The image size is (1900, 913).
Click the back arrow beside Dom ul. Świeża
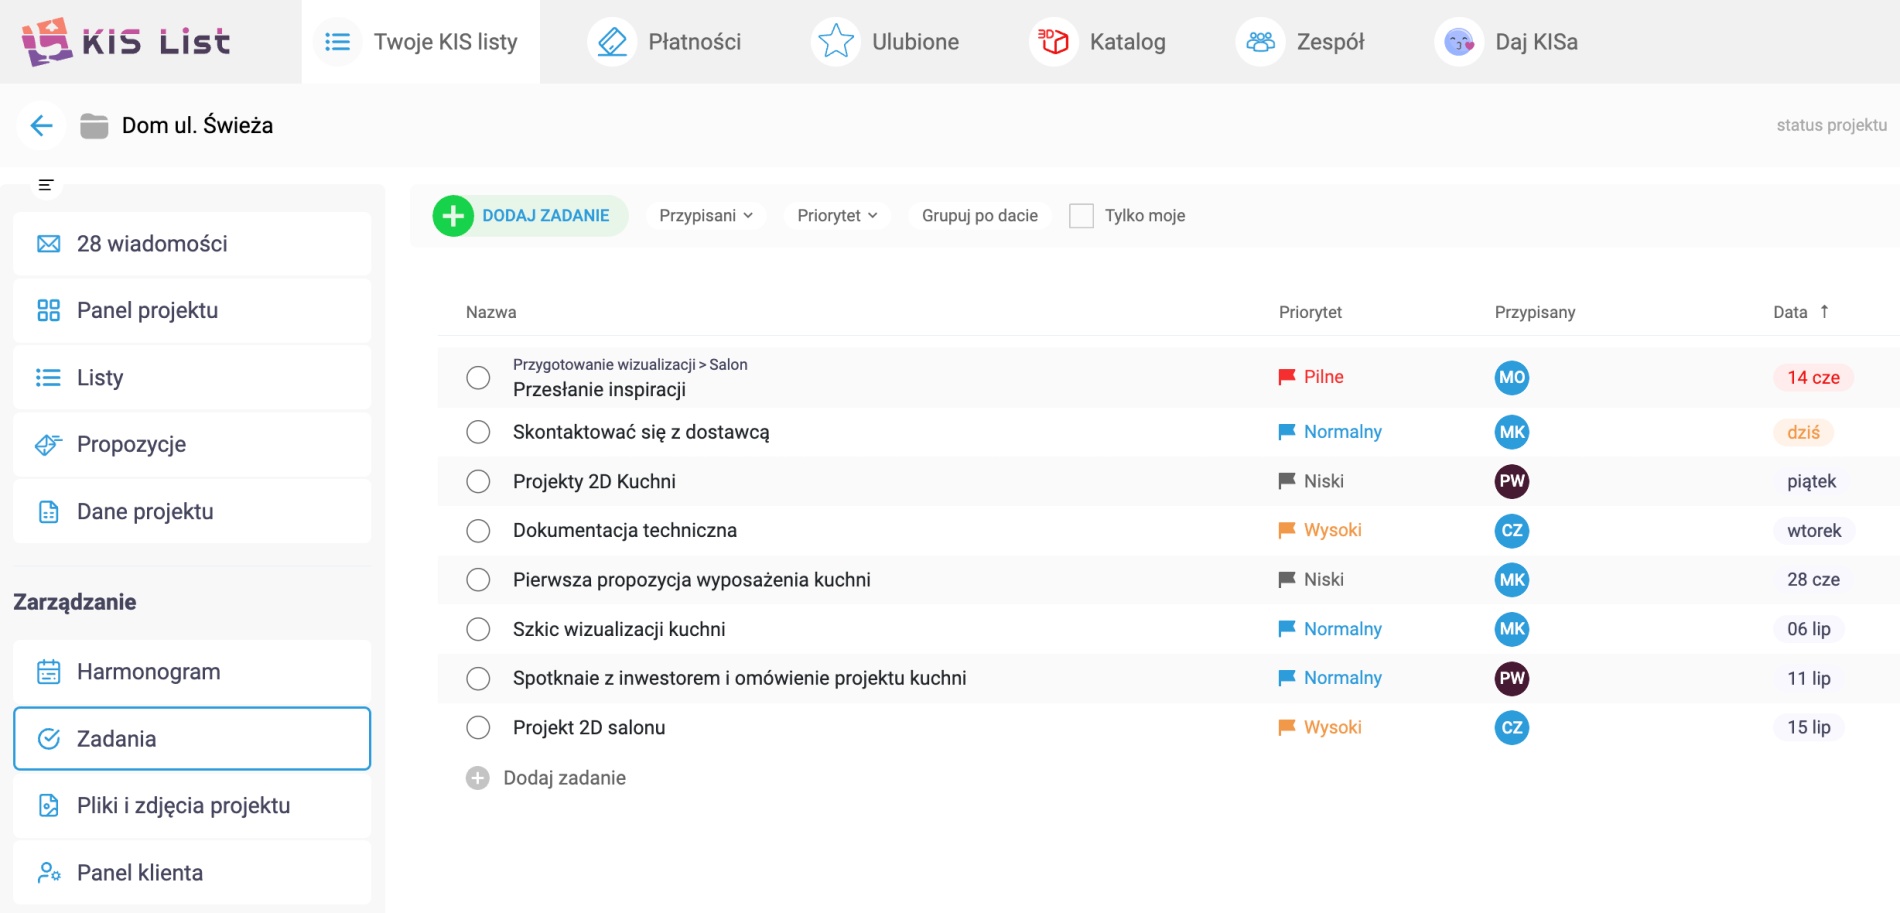[41, 126]
